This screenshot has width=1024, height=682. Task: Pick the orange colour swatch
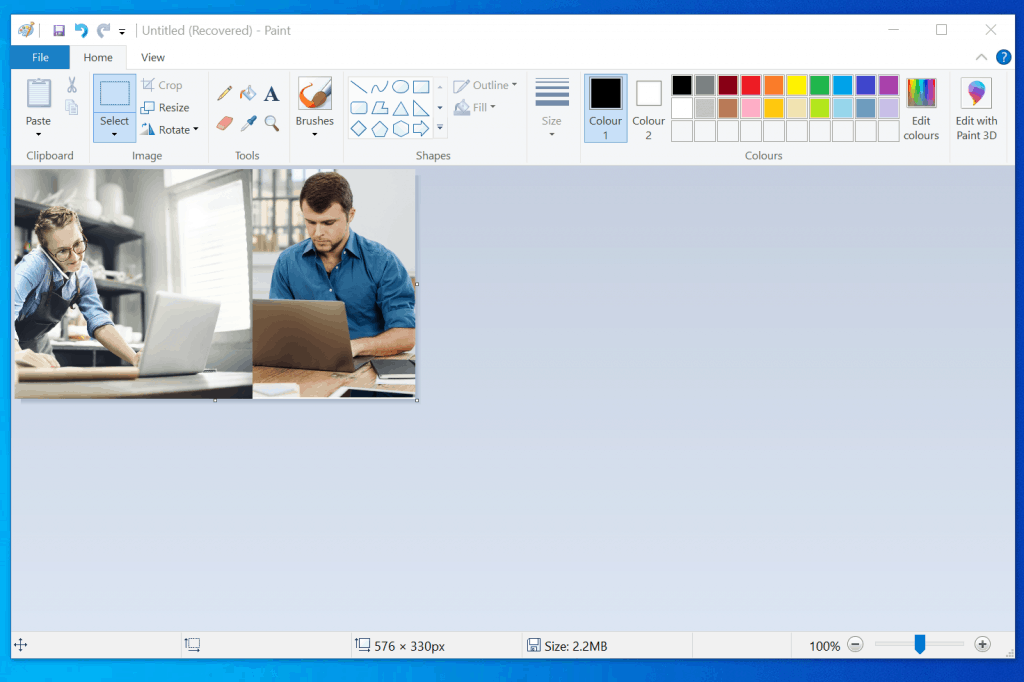click(773, 86)
